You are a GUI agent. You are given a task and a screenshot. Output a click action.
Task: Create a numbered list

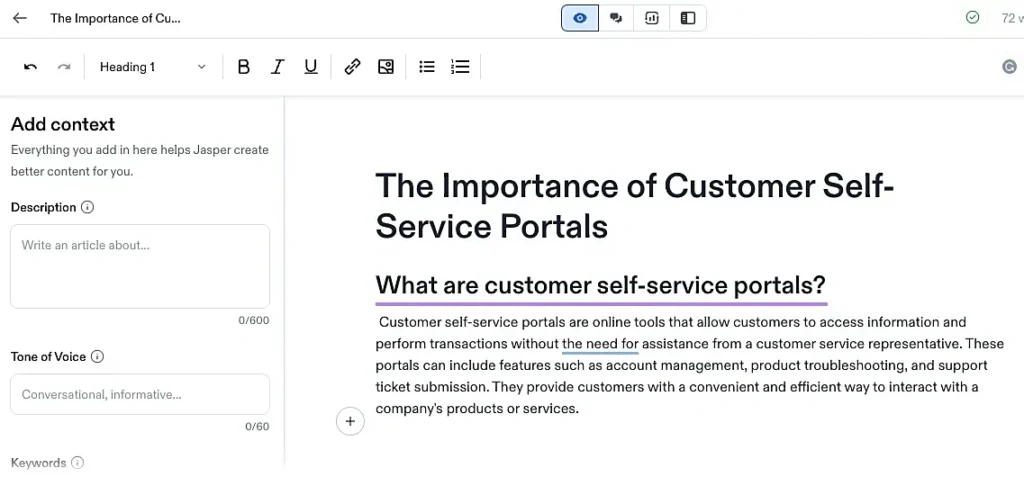[460, 67]
